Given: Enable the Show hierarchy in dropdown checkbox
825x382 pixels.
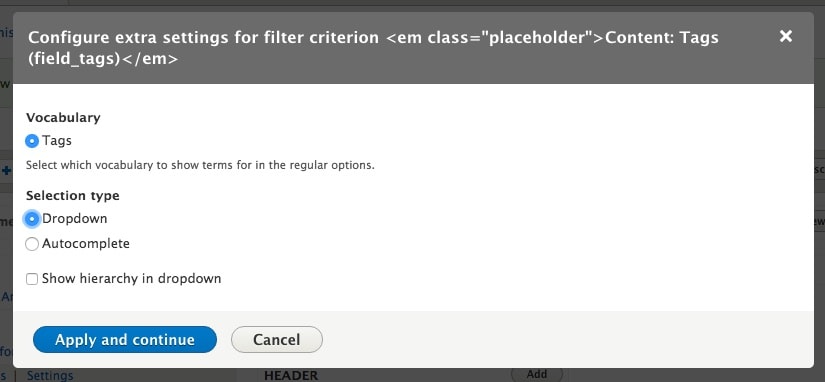Looking at the screenshot, I should [x=32, y=279].
